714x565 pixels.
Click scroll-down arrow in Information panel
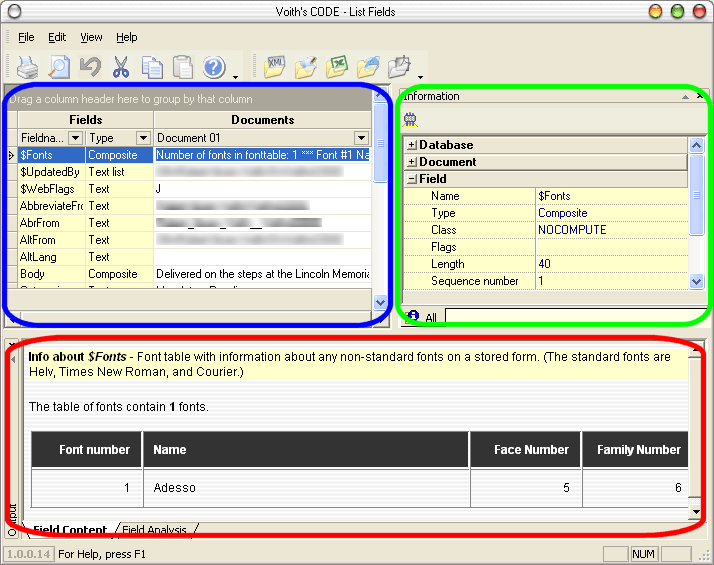click(696, 281)
